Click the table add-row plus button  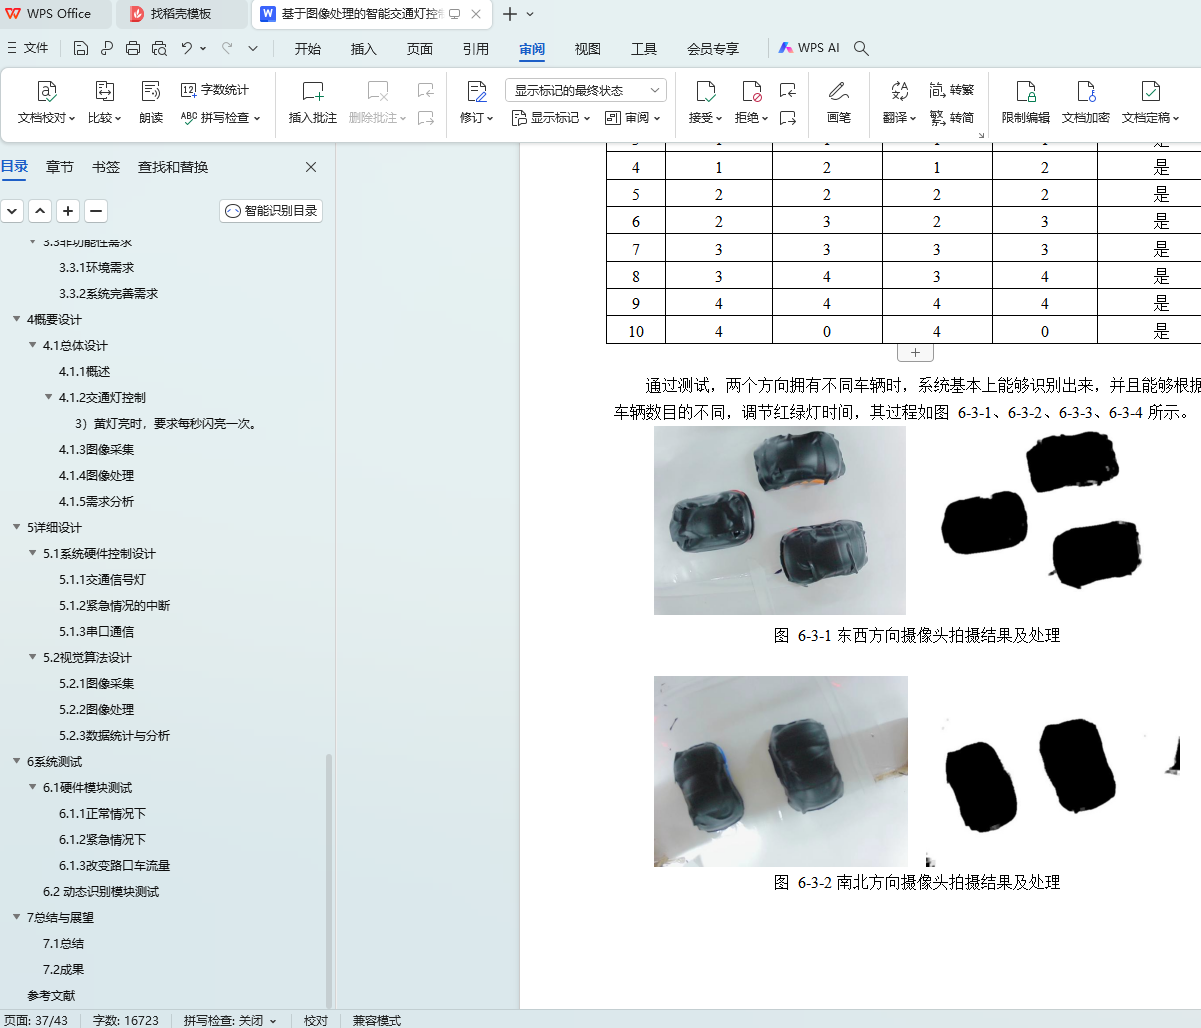[915, 353]
